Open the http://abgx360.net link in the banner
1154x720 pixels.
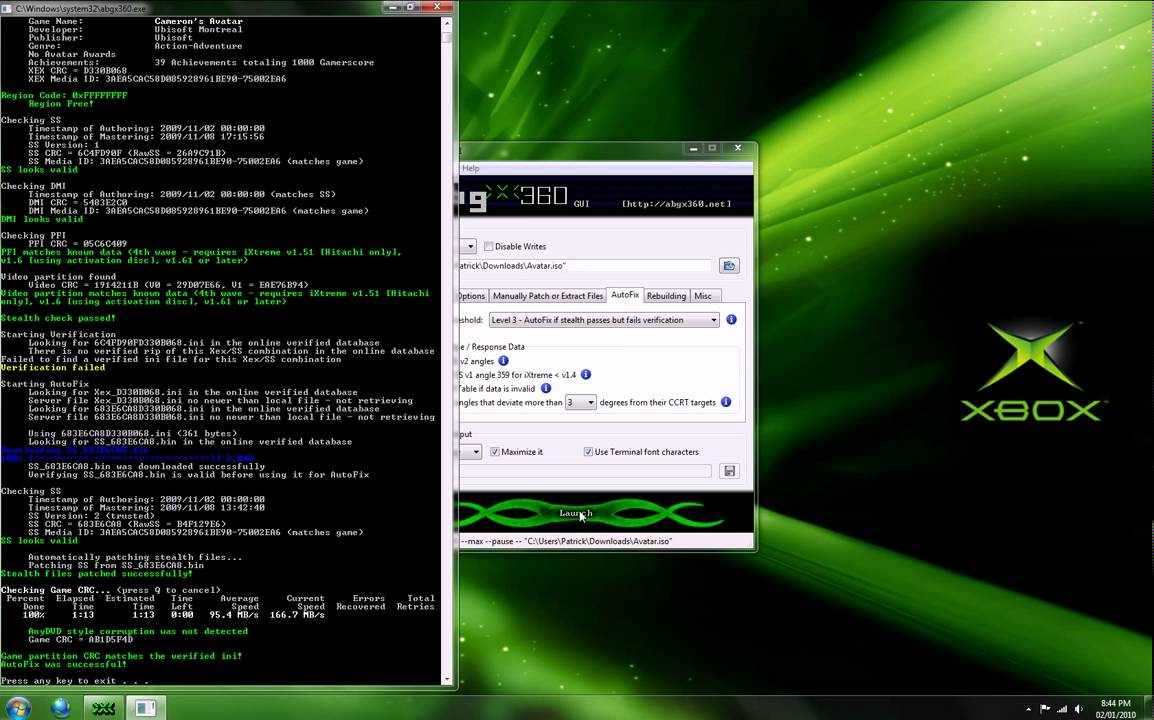676,204
